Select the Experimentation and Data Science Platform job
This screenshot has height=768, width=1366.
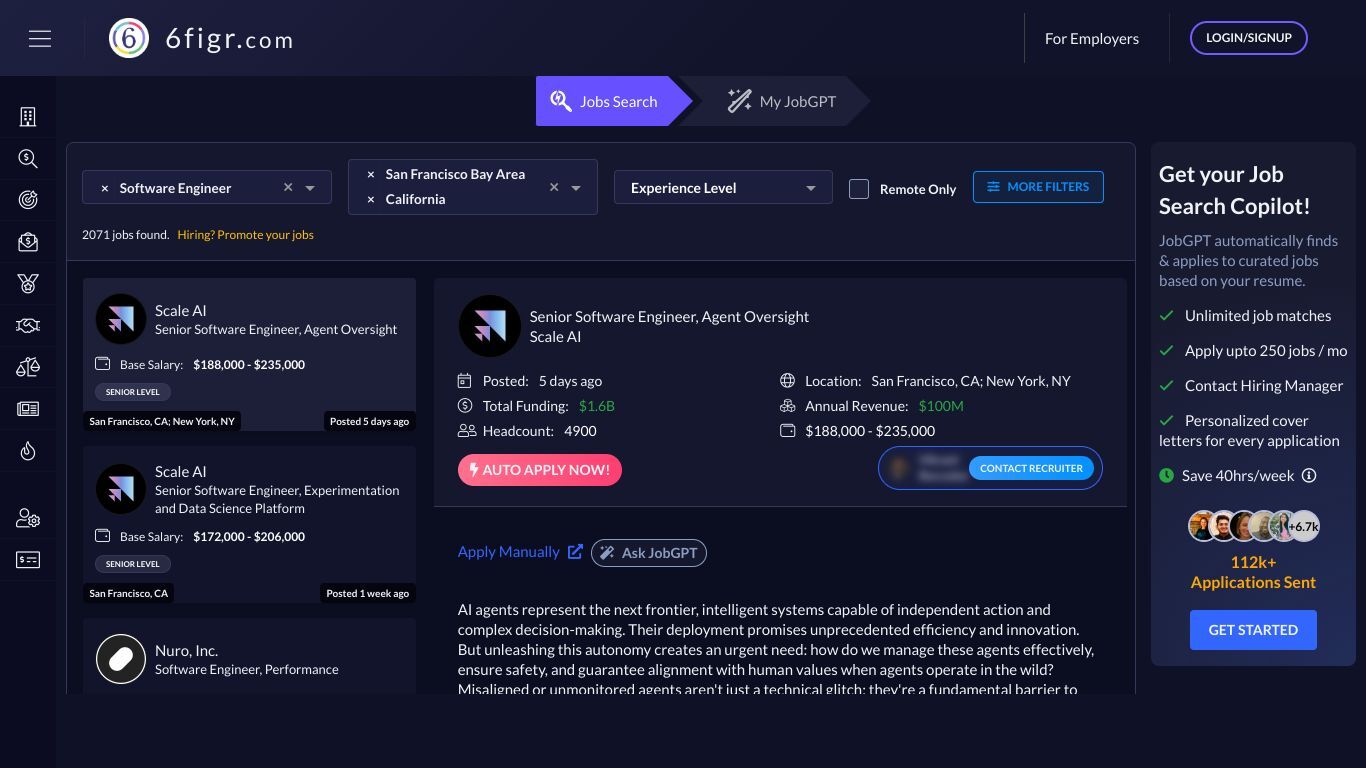249,525
